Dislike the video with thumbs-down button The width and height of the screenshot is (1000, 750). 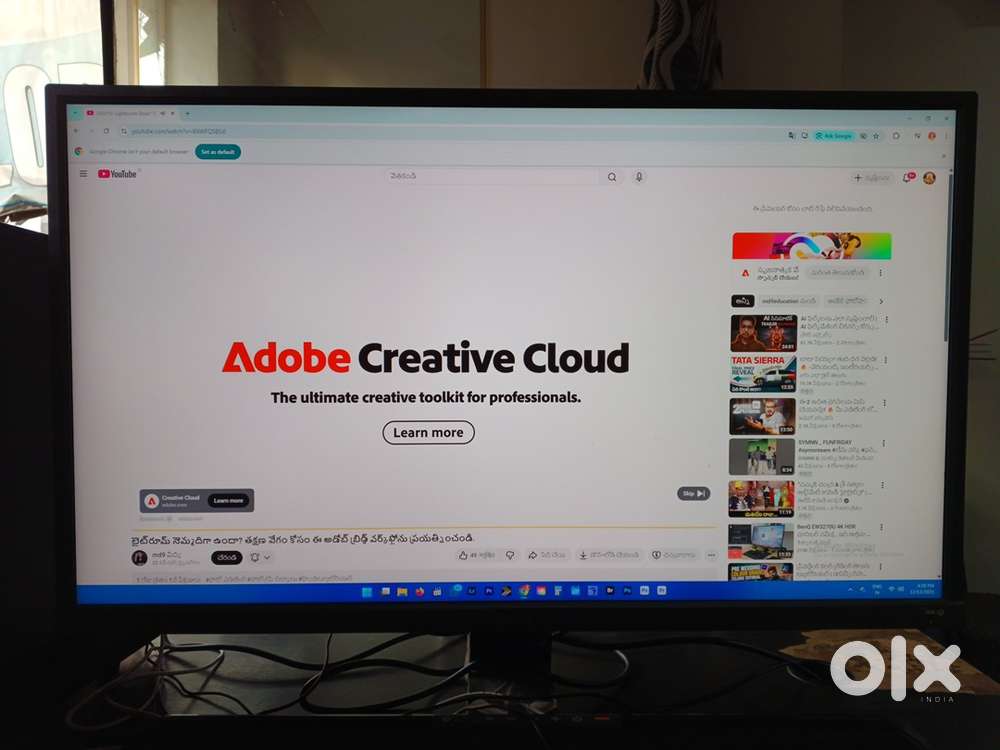click(x=509, y=555)
